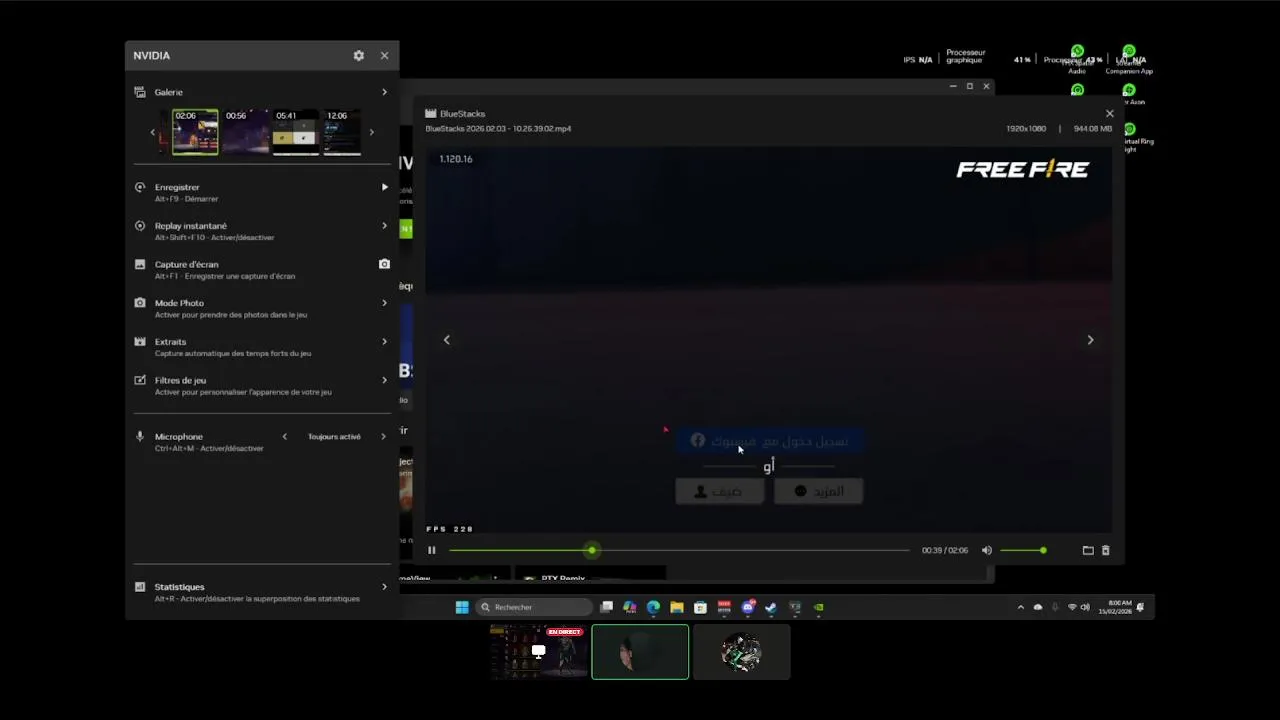Select Capture d'écran menu entry
Viewport: 1280px width, 720px height.
pyautogui.click(x=262, y=269)
